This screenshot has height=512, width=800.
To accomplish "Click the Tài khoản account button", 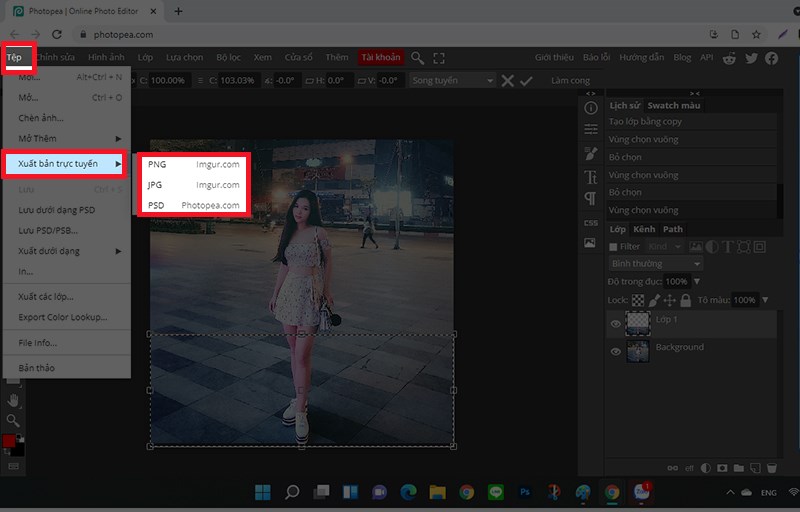I will click(381, 58).
